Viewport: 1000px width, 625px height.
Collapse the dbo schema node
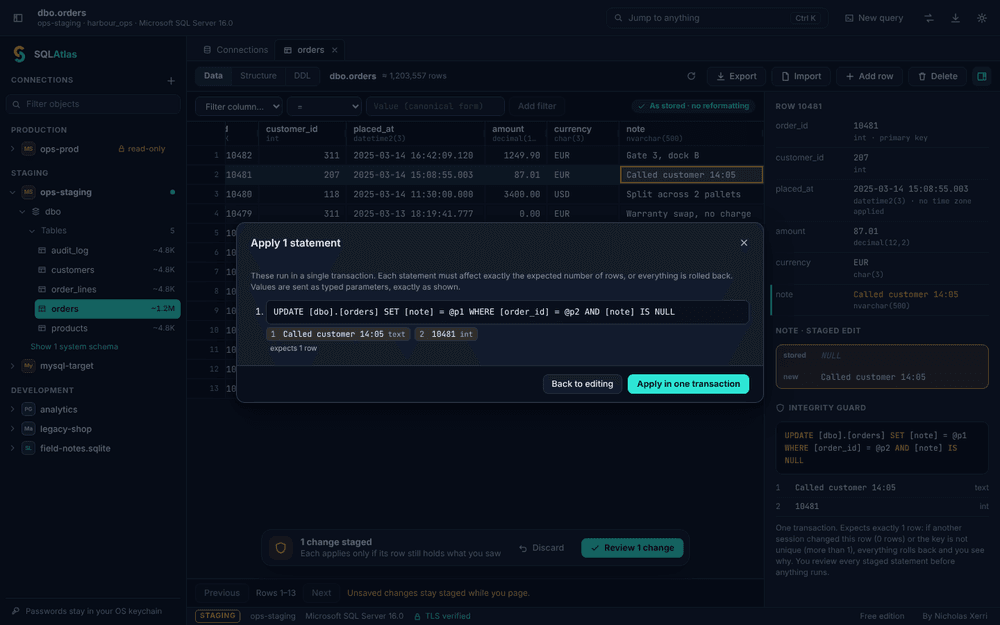tap(22, 211)
